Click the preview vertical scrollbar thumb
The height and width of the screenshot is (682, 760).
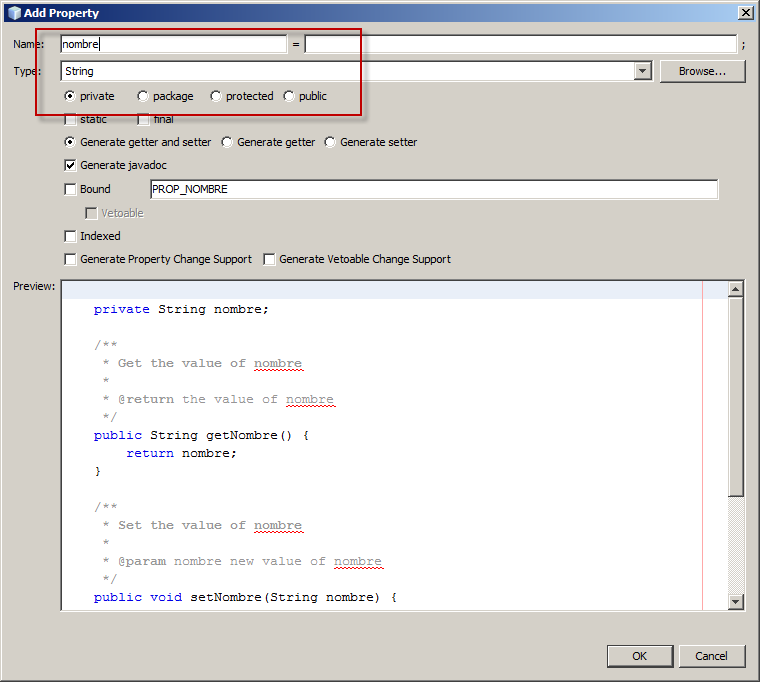pyautogui.click(x=736, y=397)
